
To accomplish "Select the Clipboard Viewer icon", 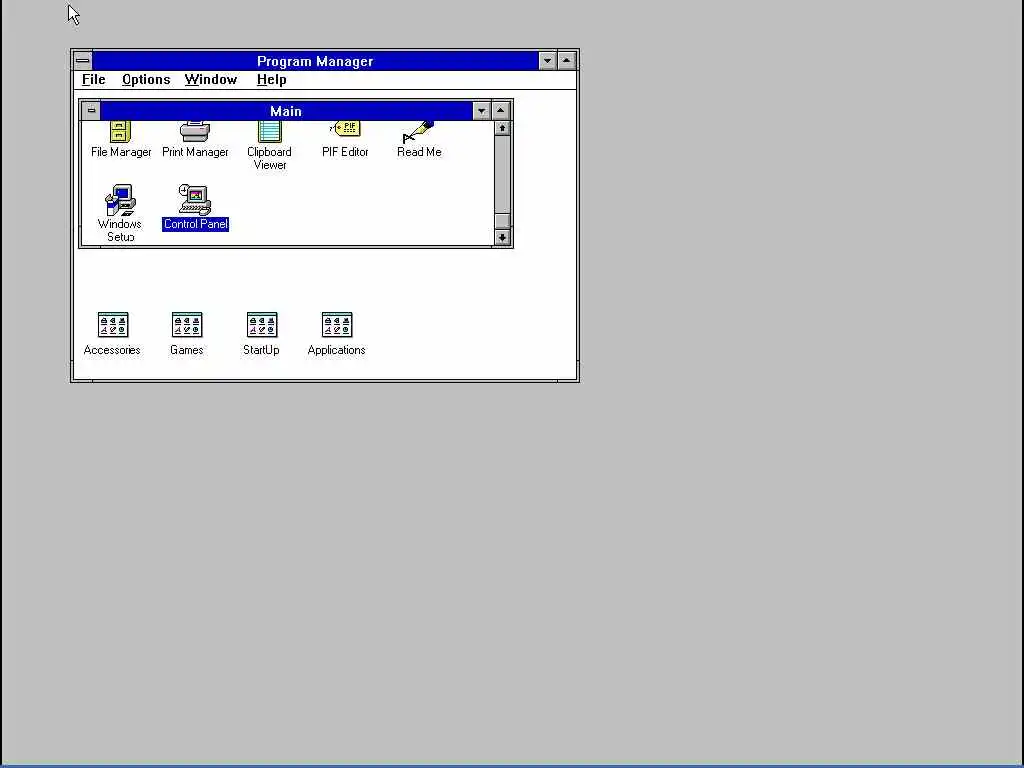I will [269, 146].
